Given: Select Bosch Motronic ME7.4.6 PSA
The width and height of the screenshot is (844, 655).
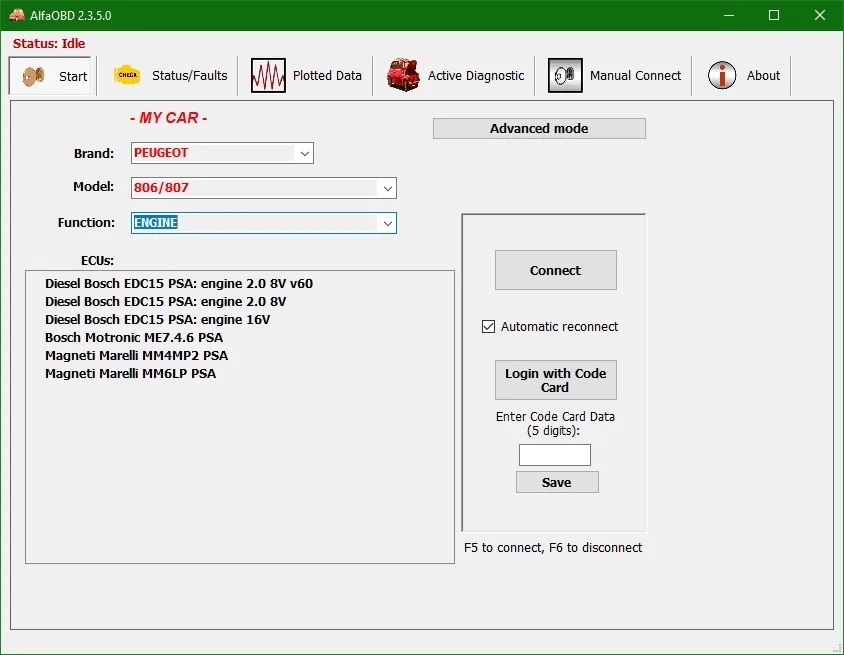Looking at the screenshot, I should point(133,337).
